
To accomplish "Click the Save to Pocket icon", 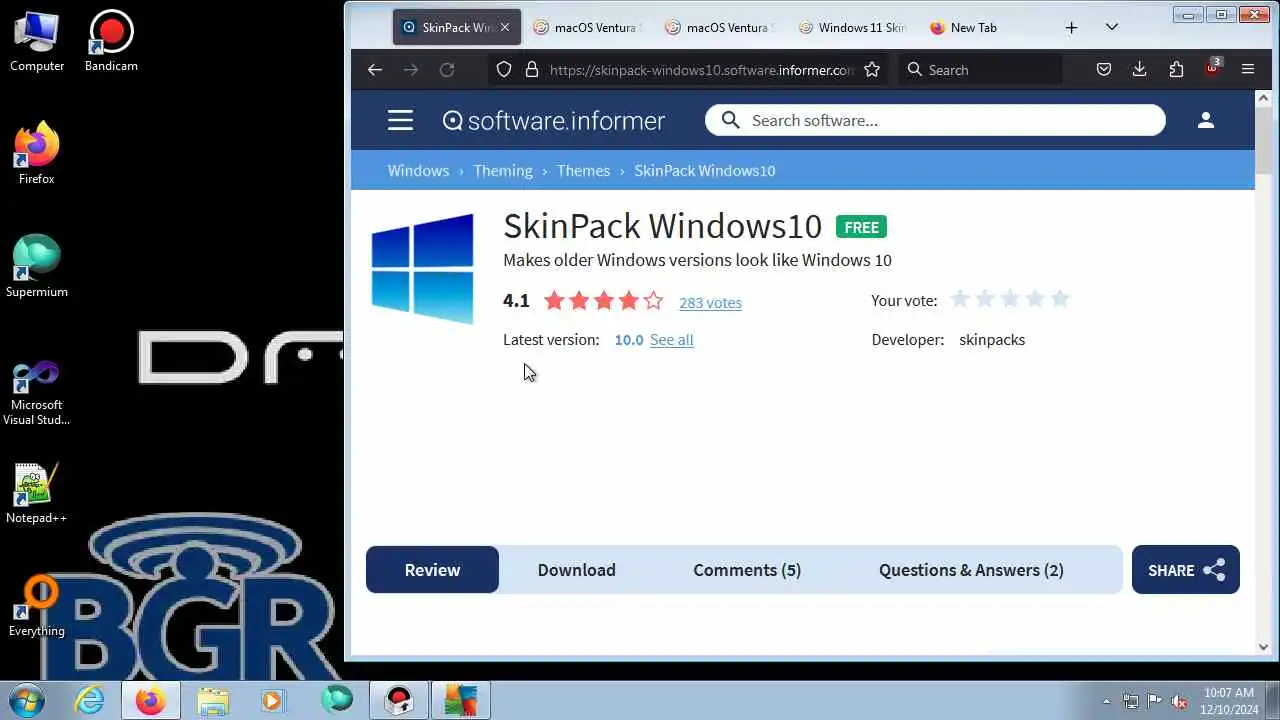I will coord(1104,69).
